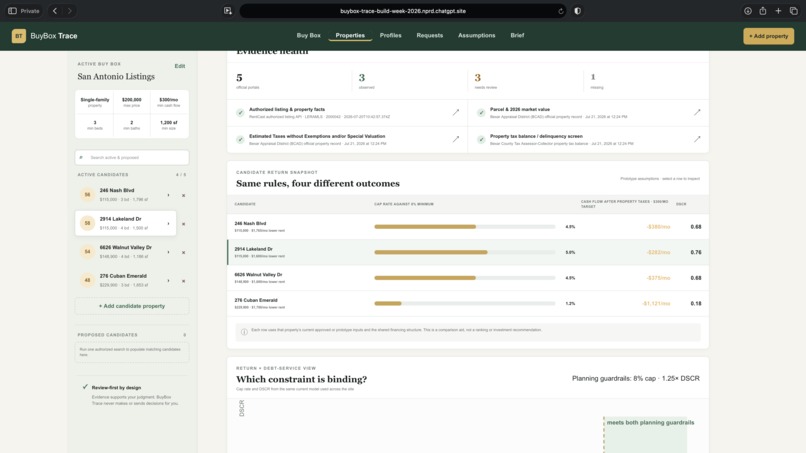Click the Private browsing label

click(x=30, y=11)
